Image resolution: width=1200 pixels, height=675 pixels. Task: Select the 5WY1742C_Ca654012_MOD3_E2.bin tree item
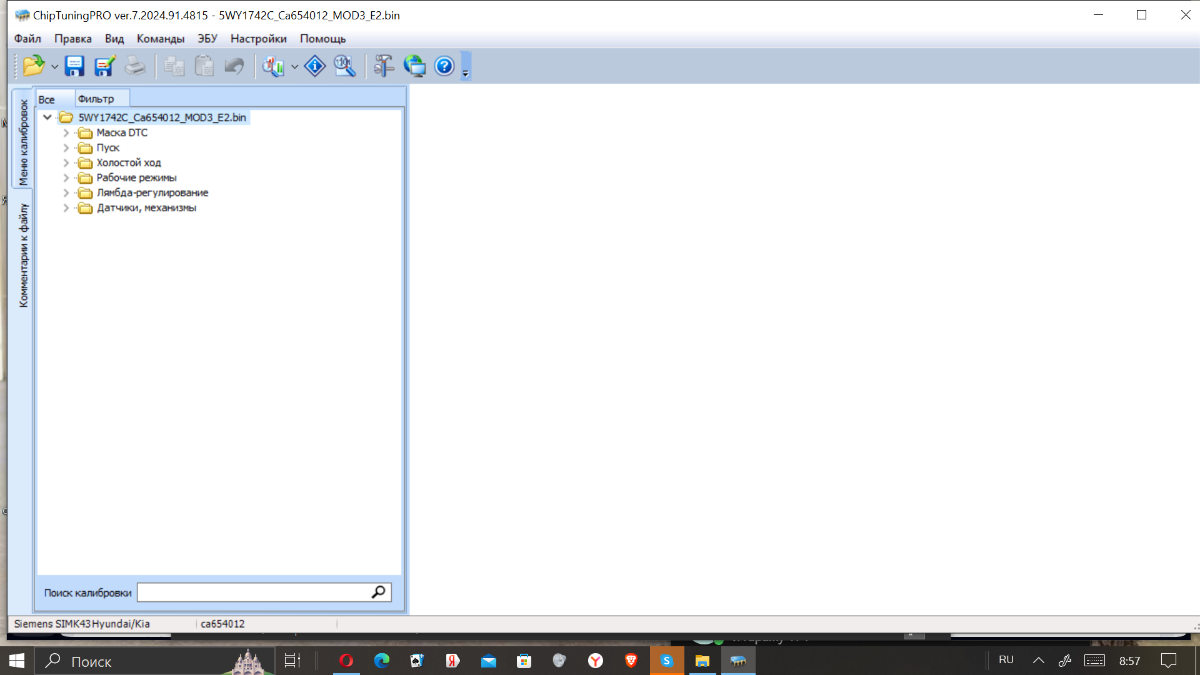pos(162,117)
